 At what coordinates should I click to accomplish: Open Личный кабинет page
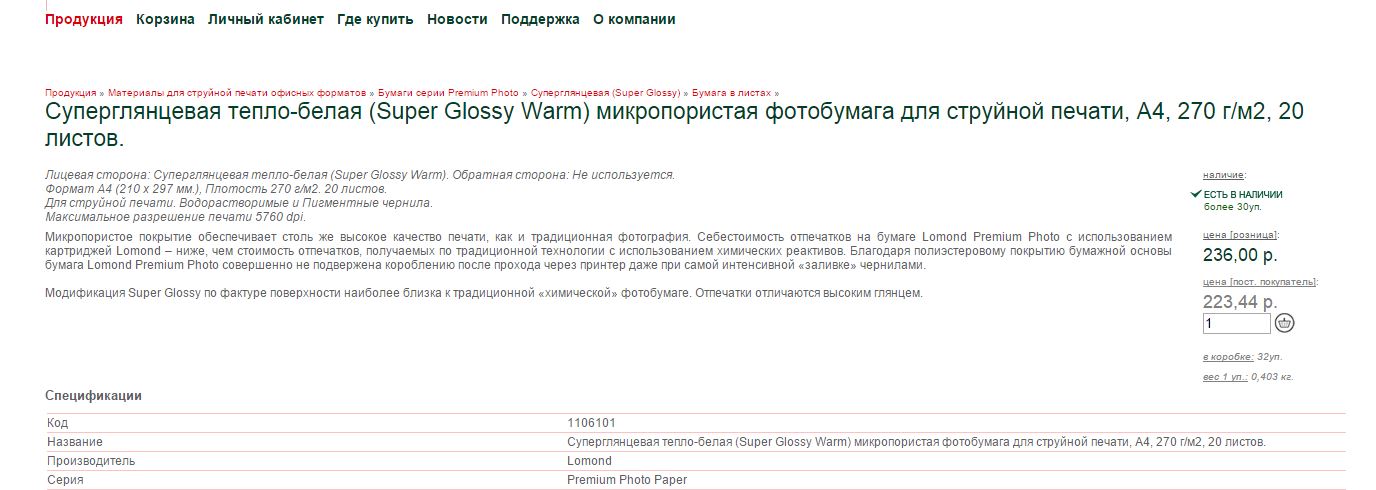click(266, 19)
